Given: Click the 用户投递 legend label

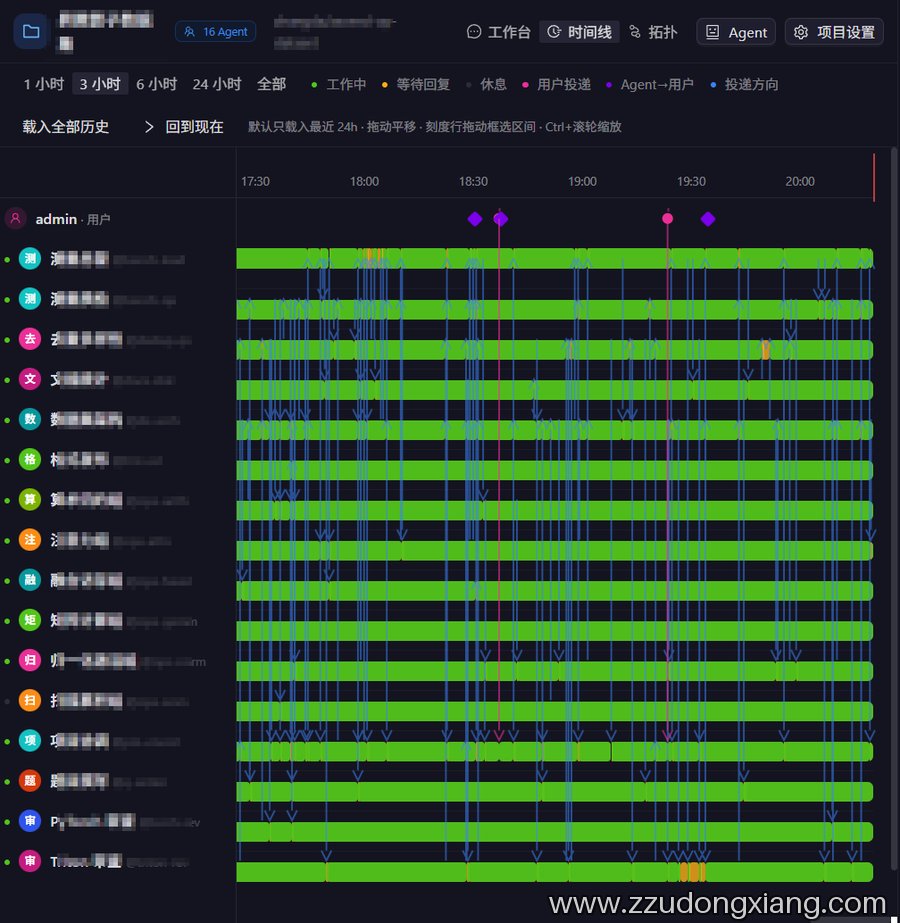Looking at the screenshot, I should click(564, 85).
